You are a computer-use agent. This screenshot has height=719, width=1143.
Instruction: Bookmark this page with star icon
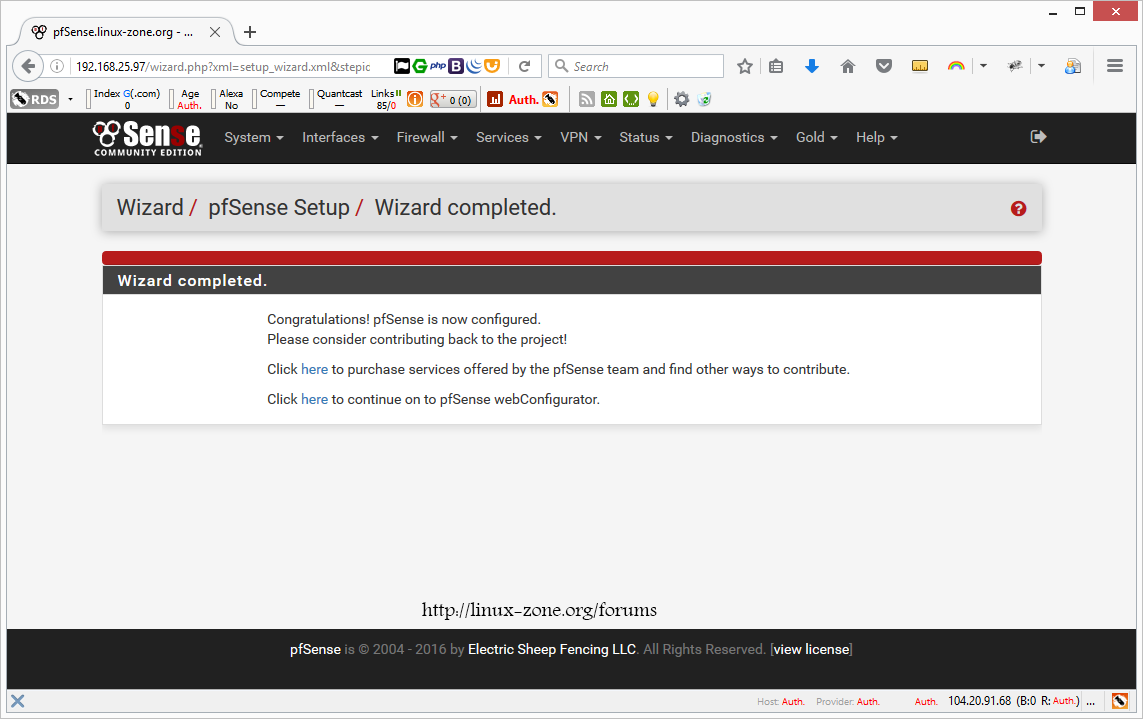745,67
